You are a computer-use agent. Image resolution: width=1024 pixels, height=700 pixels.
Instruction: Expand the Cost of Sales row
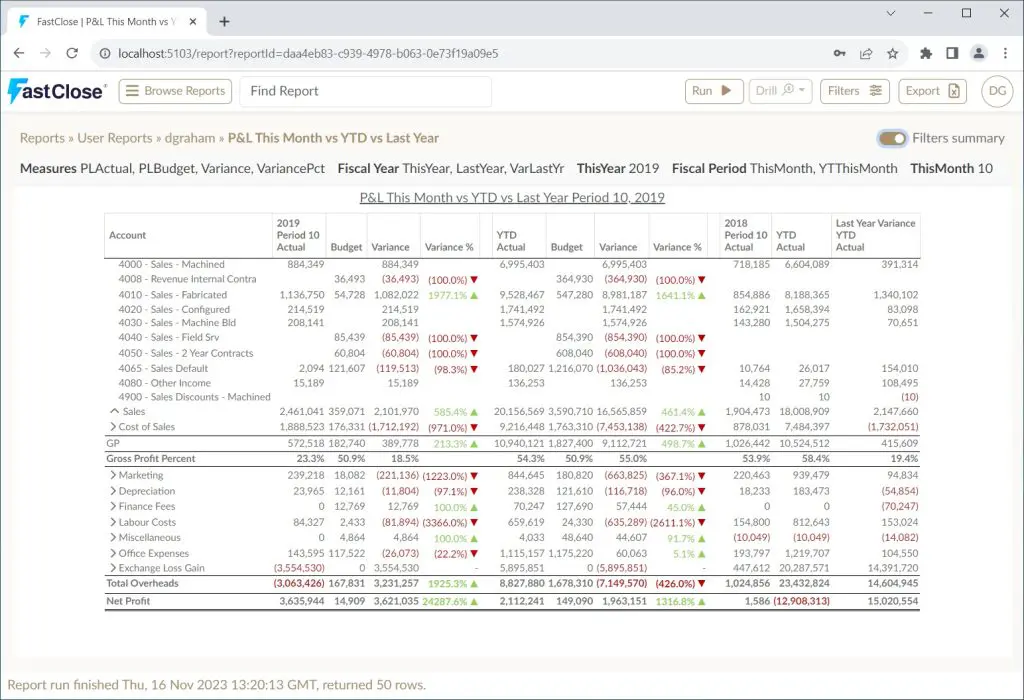coord(113,427)
